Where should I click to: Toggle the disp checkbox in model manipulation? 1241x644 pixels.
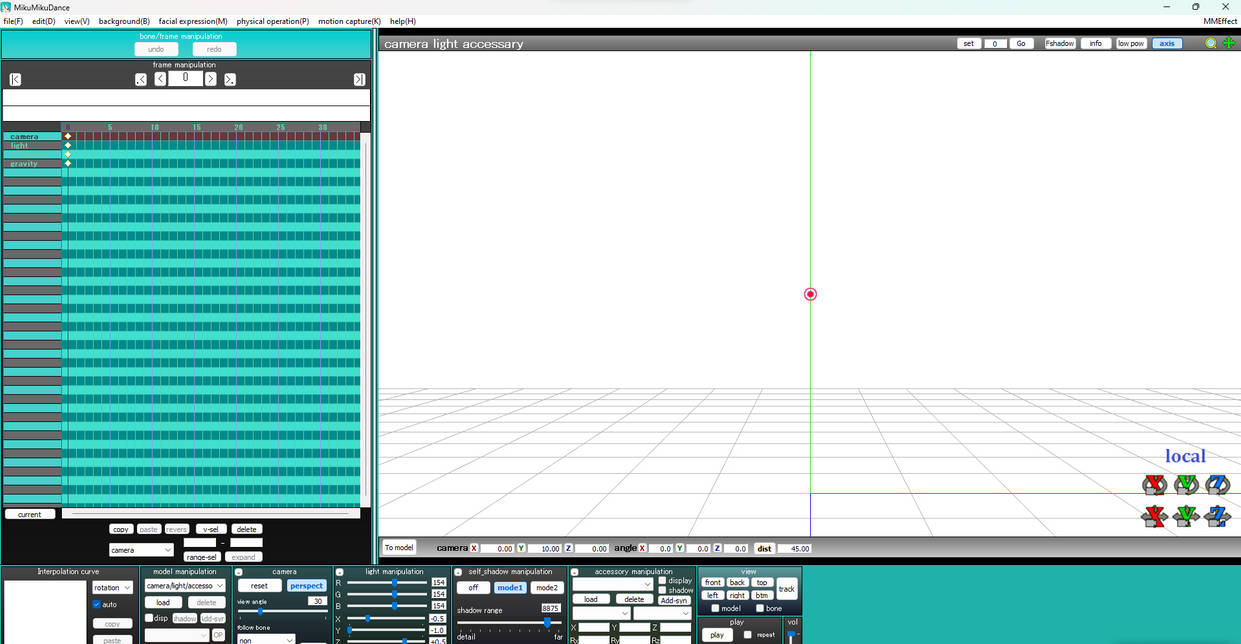[x=149, y=618]
